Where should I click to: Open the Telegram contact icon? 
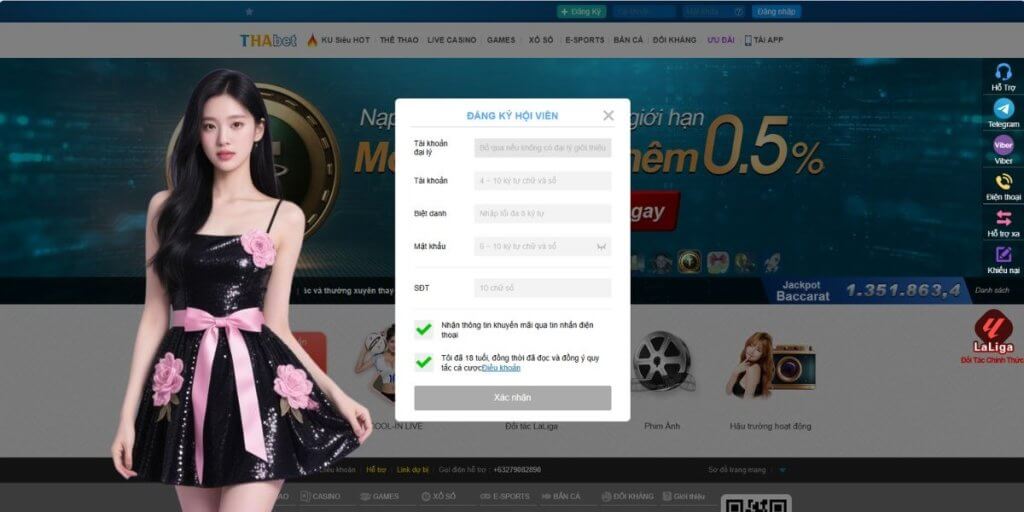(1003, 109)
